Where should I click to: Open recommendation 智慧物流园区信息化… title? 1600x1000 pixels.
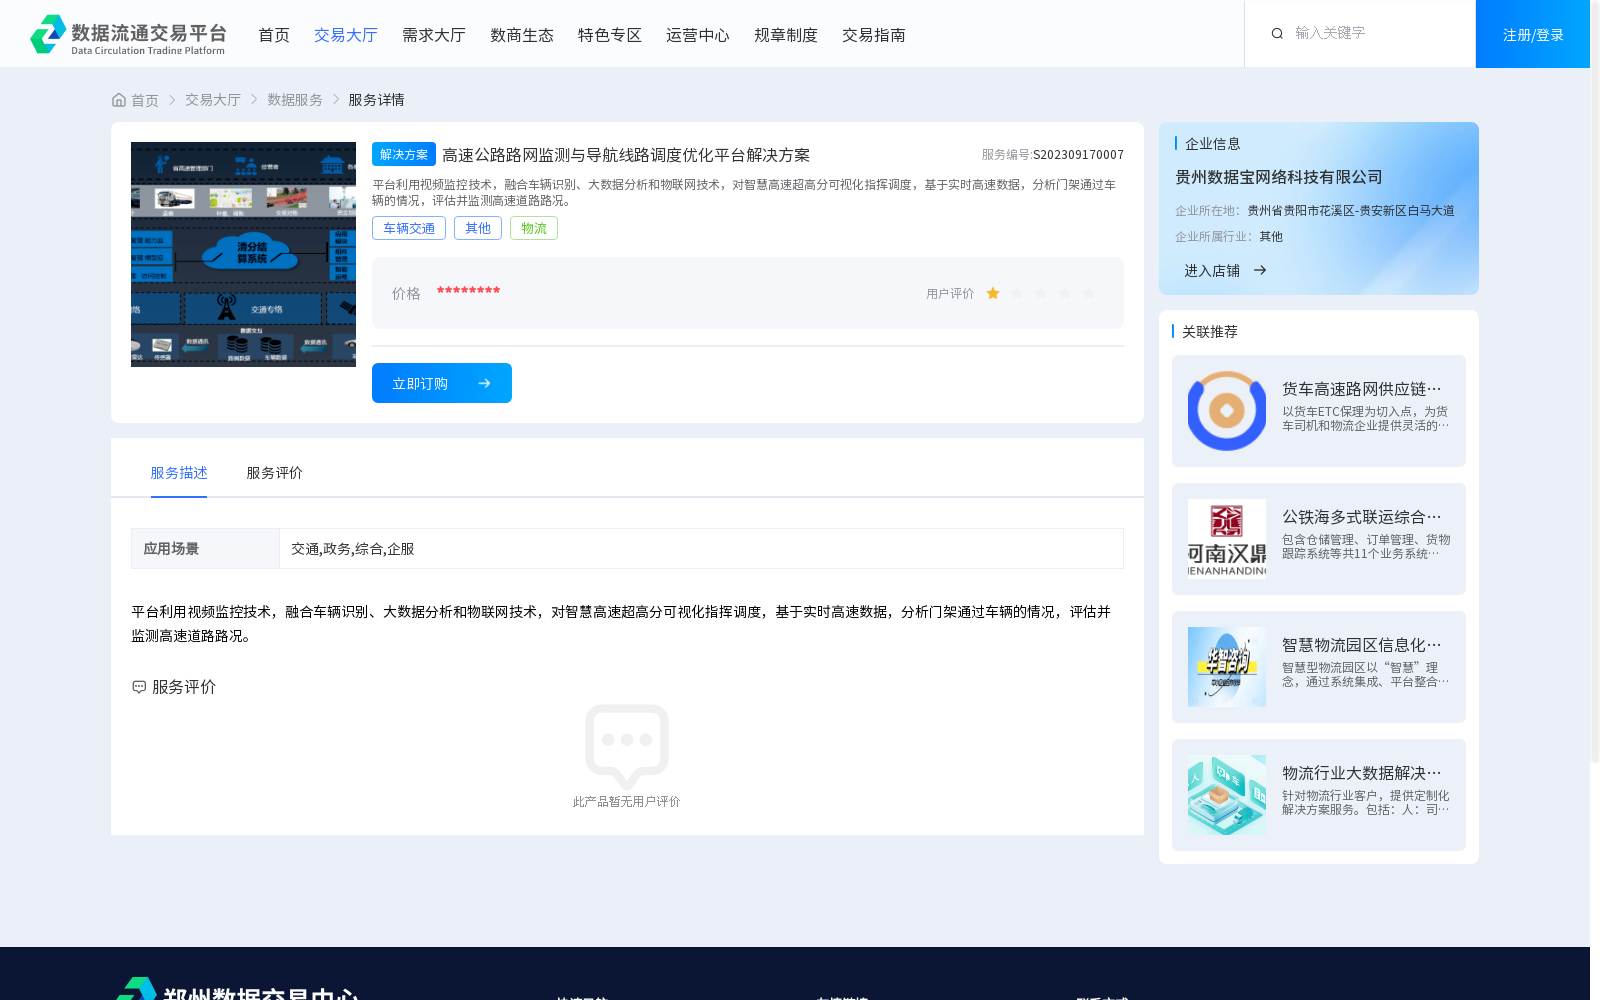1362,645
